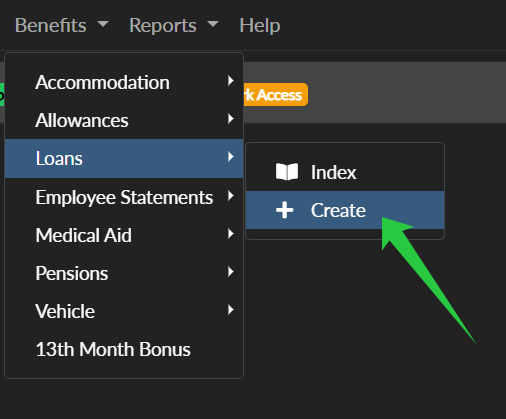Select Medical Aid menu entry
506x419 pixels.
tap(124, 235)
